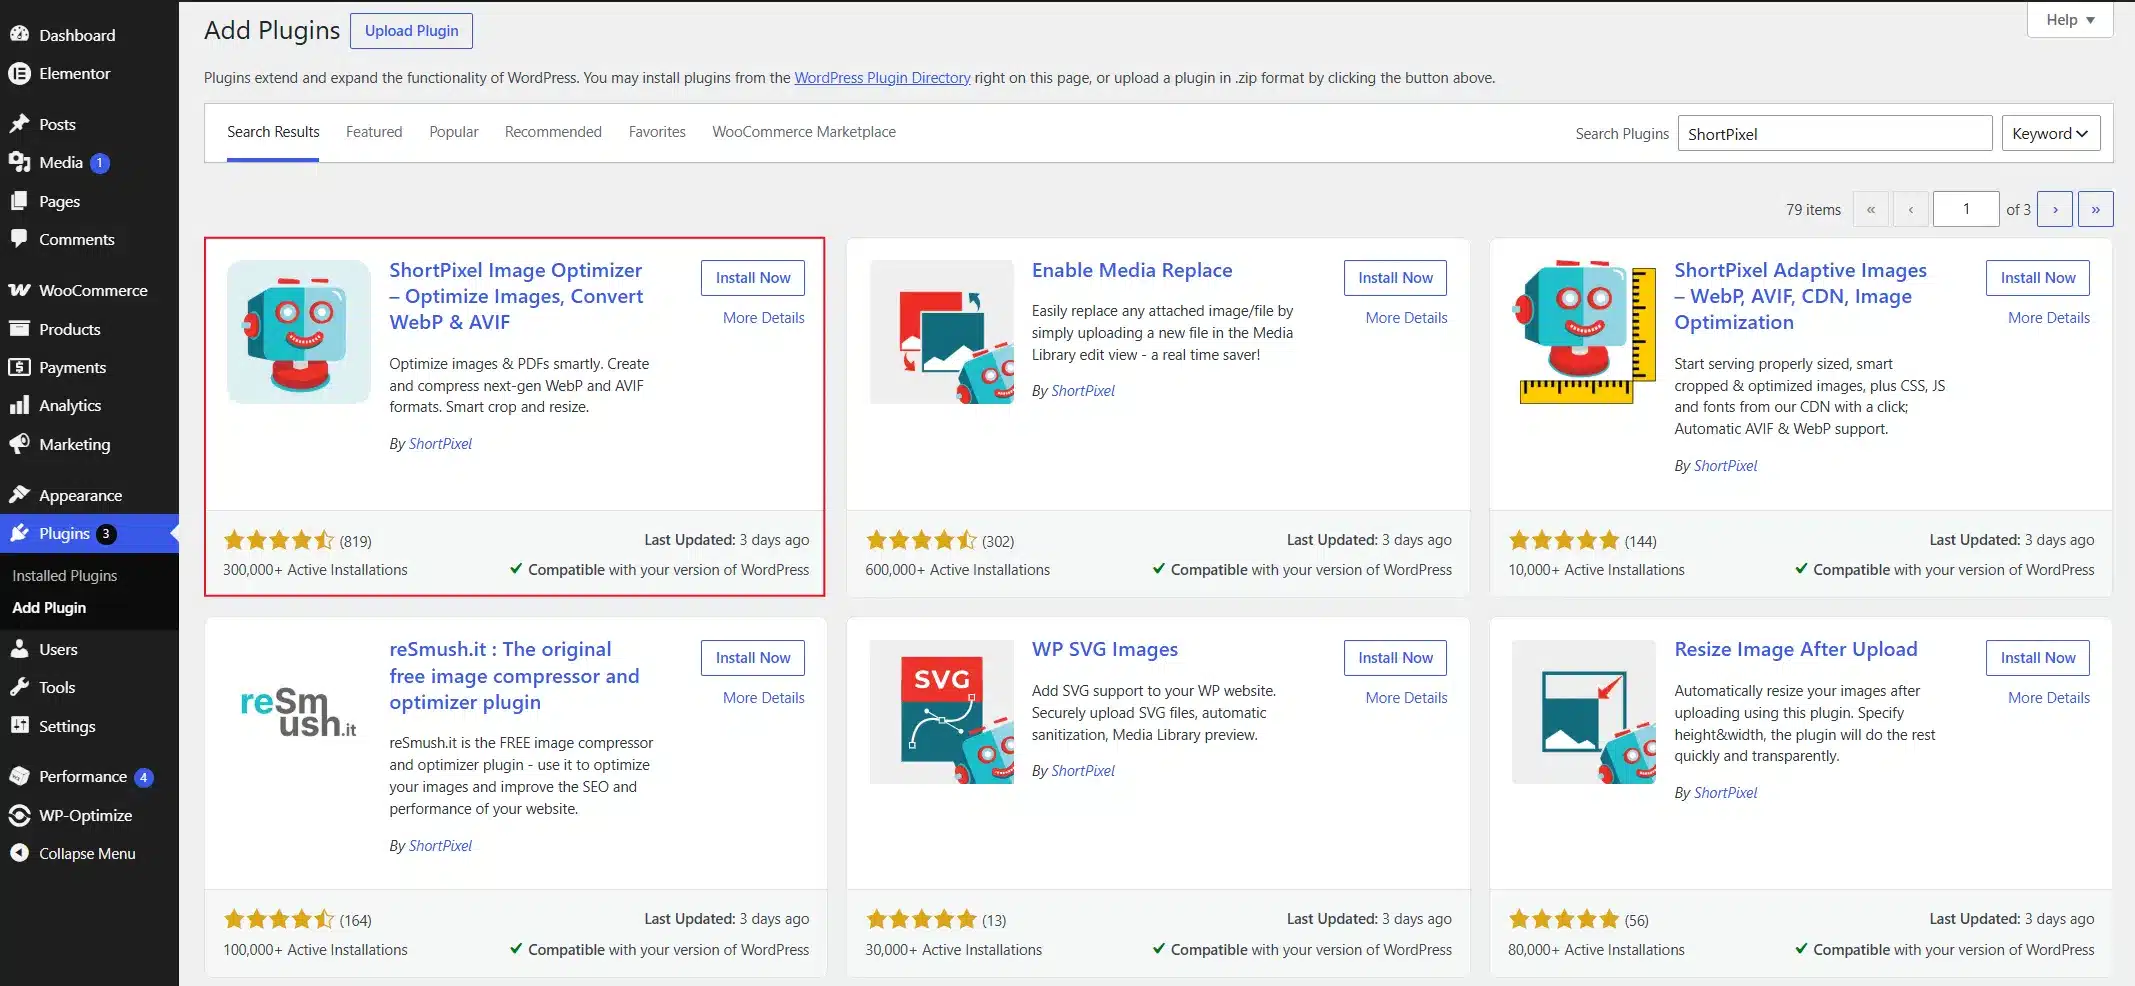Click ShortPixel Image Optimizer robot thumbnail
This screenshot has height=986, width=2135.
tap(299, 332)
